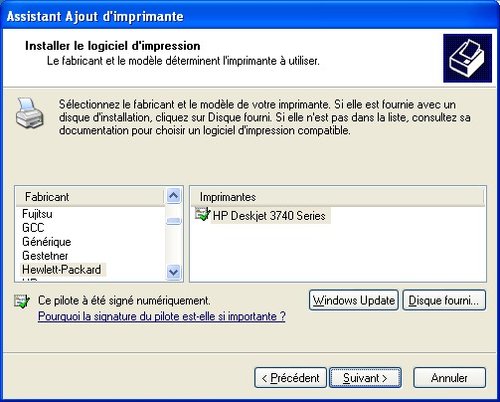Click scroll up arrow of manufacturer list

[x=174, y=196]
